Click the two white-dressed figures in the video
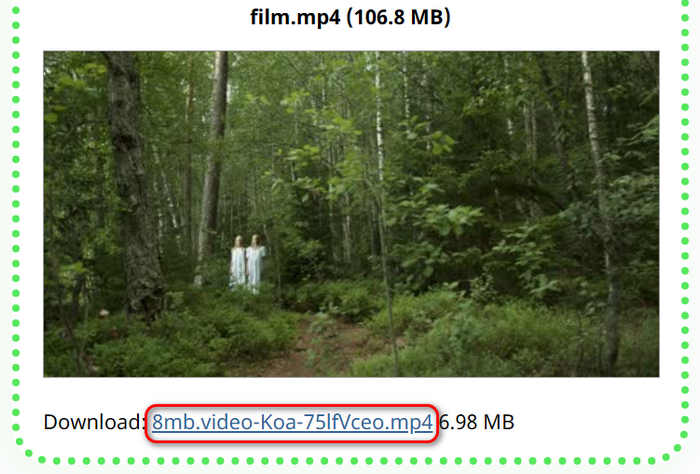The width and height of the screenshot is (700, 474). click(248, 264)
